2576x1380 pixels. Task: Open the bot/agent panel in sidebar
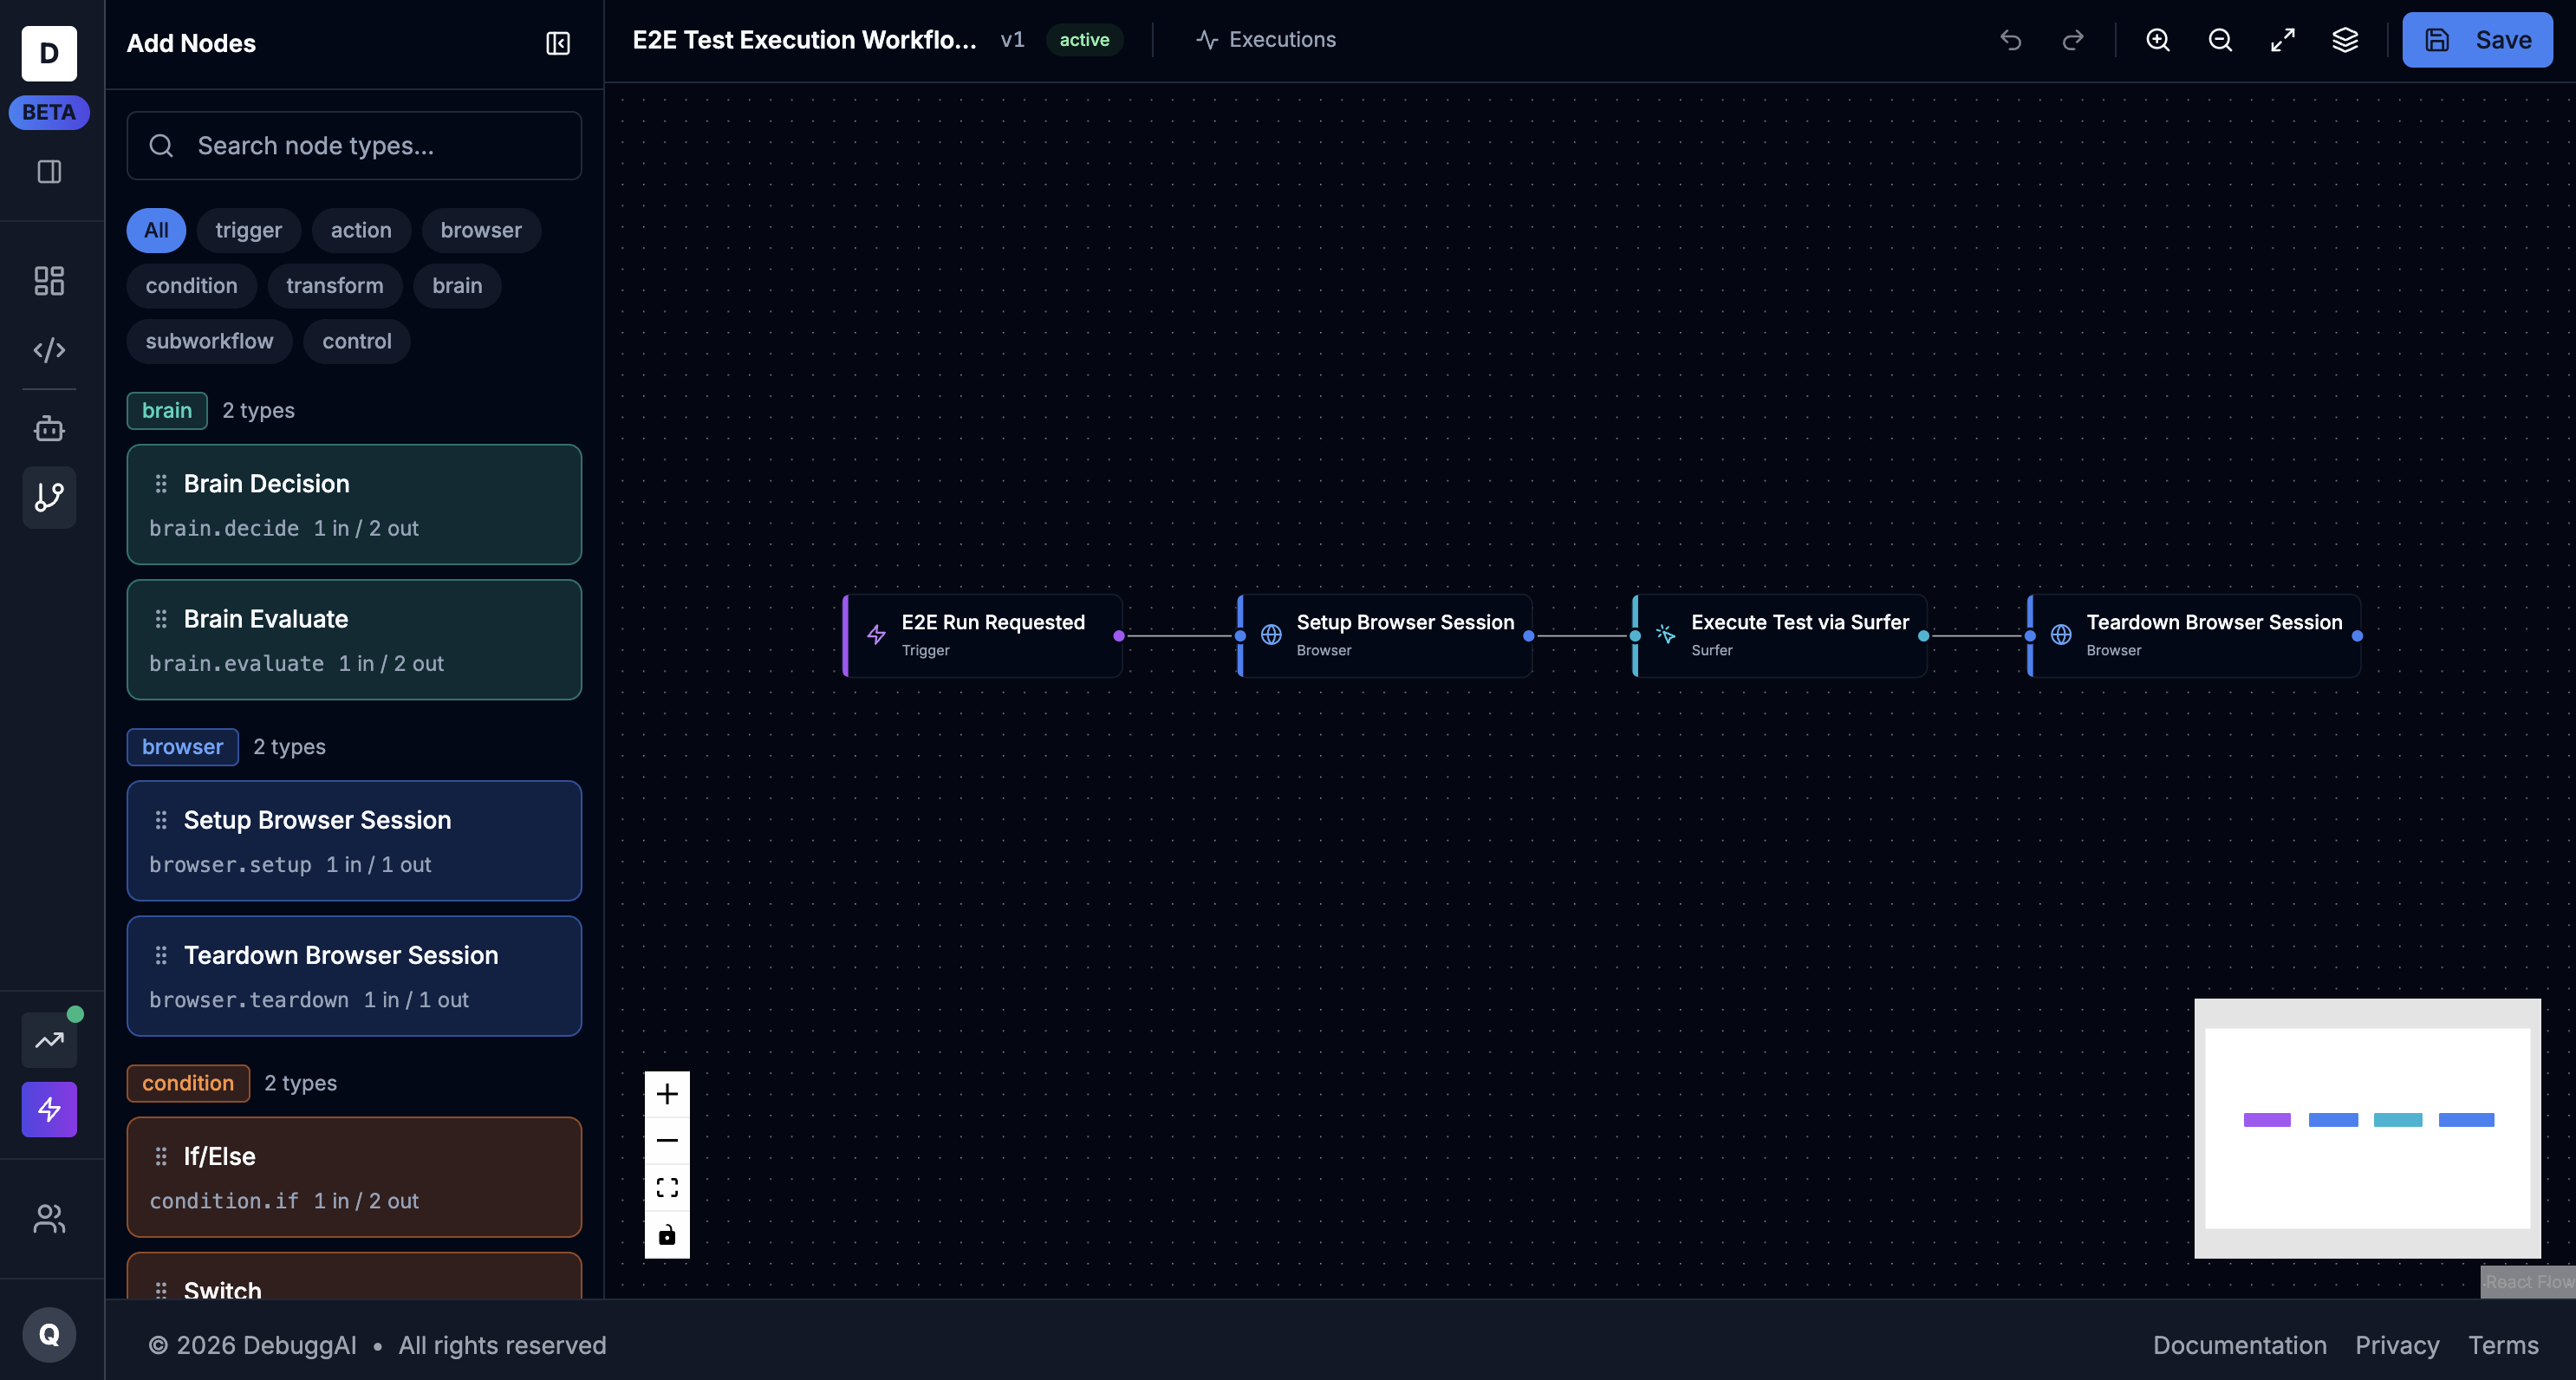[49, 428]
